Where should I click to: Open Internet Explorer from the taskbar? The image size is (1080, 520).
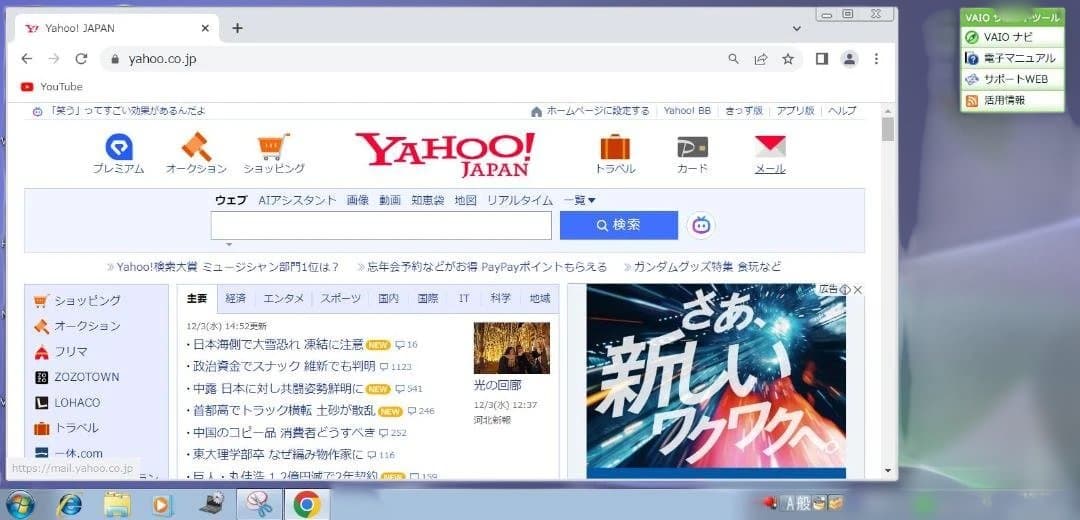click(x=69, y=504)
